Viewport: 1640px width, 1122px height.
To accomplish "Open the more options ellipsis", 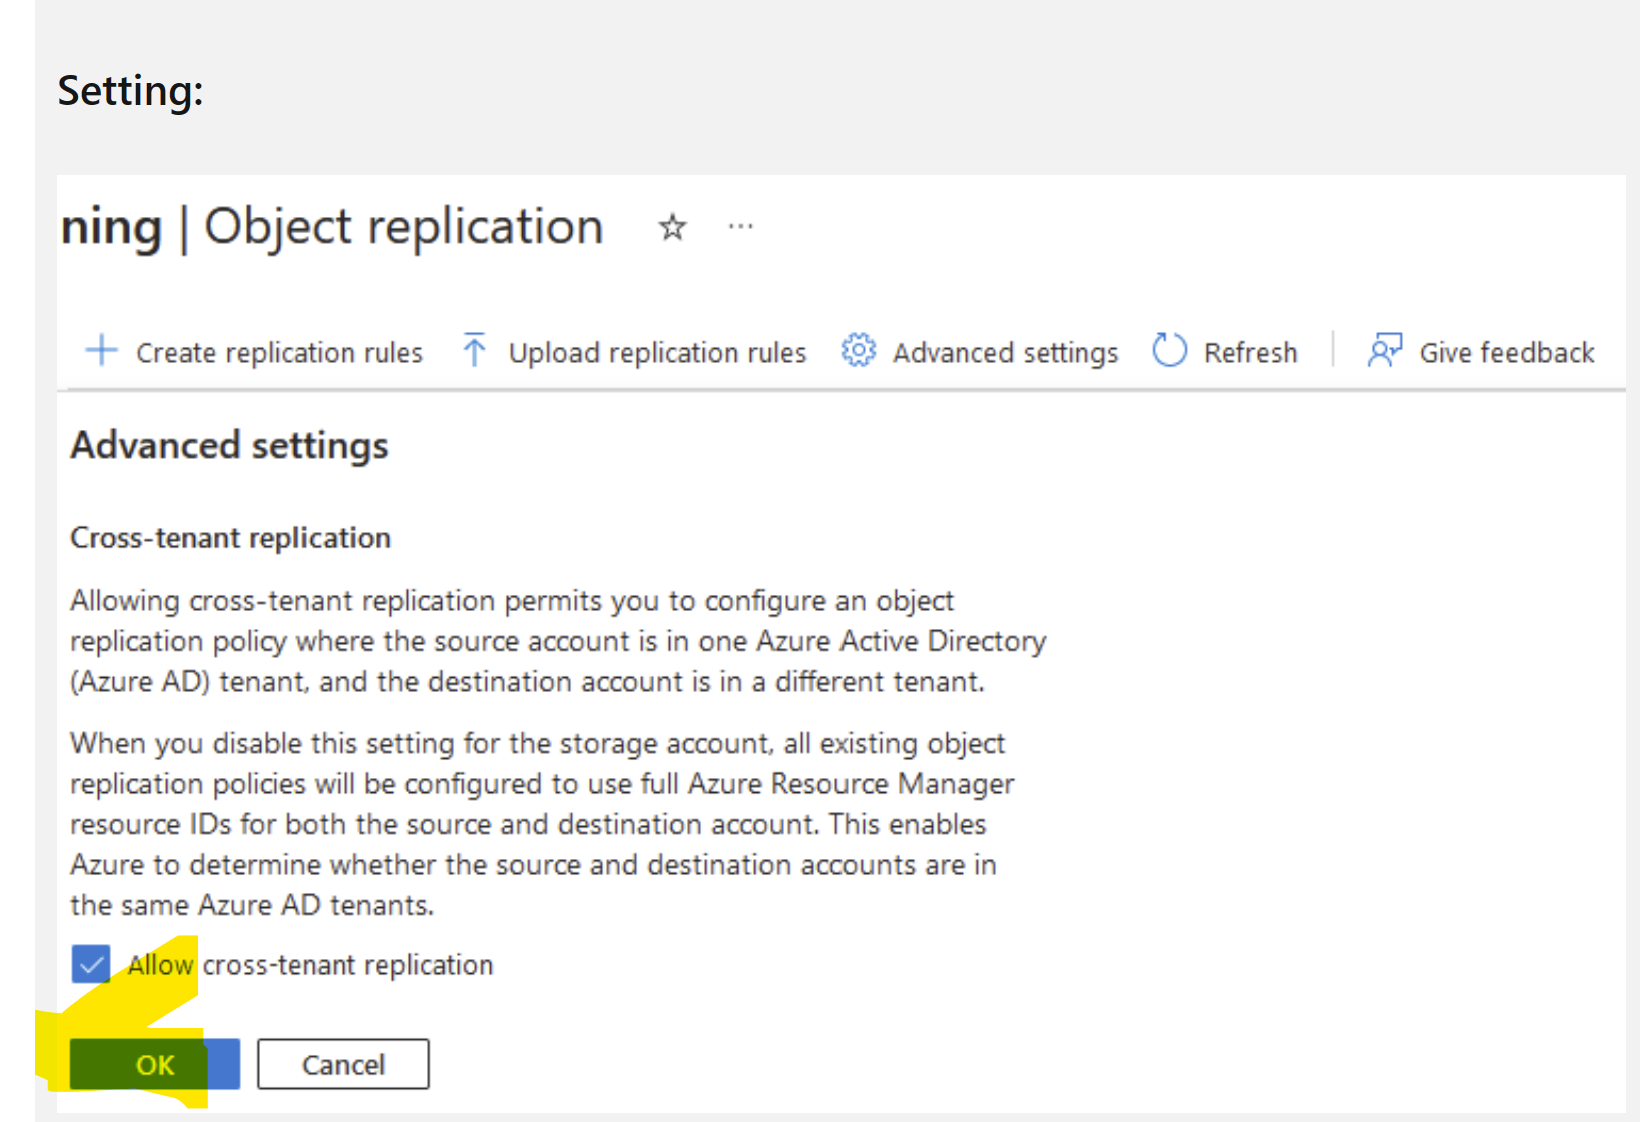I will pos(740,227).
